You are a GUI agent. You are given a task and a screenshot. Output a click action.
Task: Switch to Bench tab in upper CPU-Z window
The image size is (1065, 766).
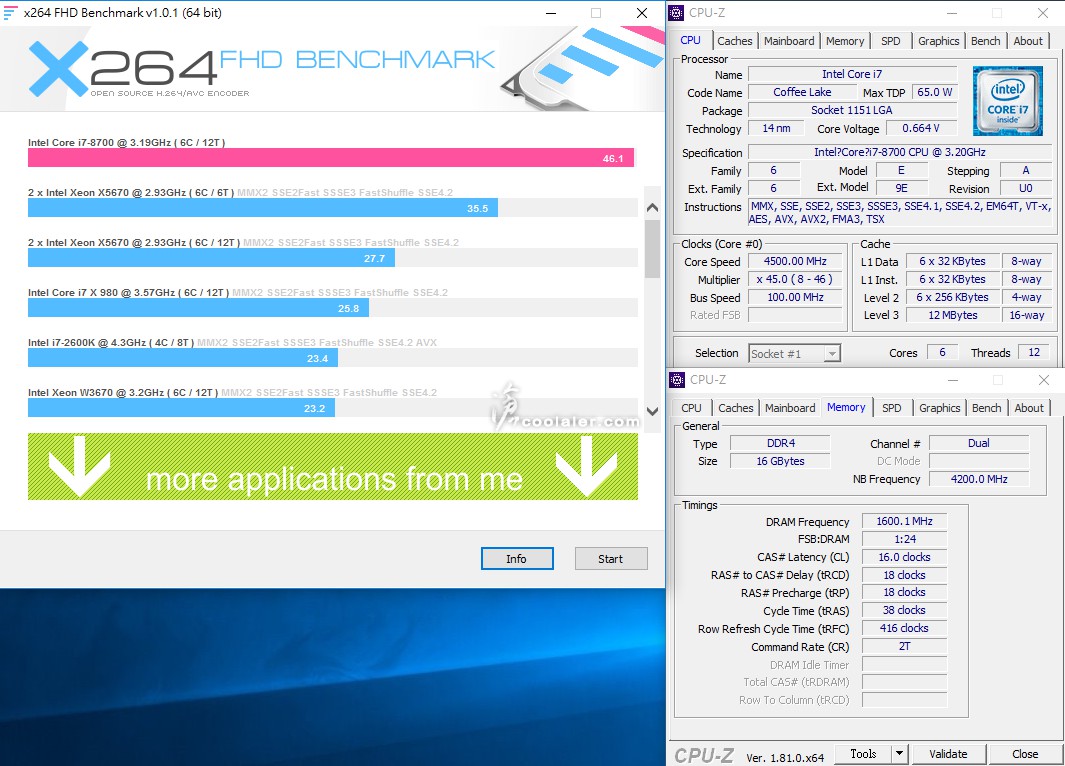click(x=986, y=41)
